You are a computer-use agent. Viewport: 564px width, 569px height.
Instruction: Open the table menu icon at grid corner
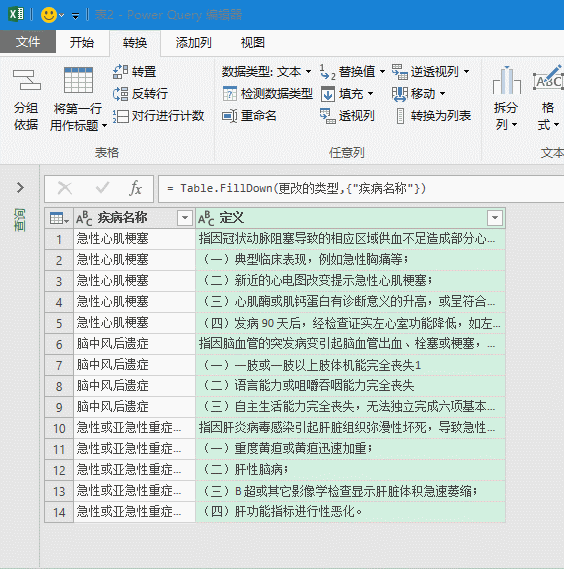pos(59,218)
